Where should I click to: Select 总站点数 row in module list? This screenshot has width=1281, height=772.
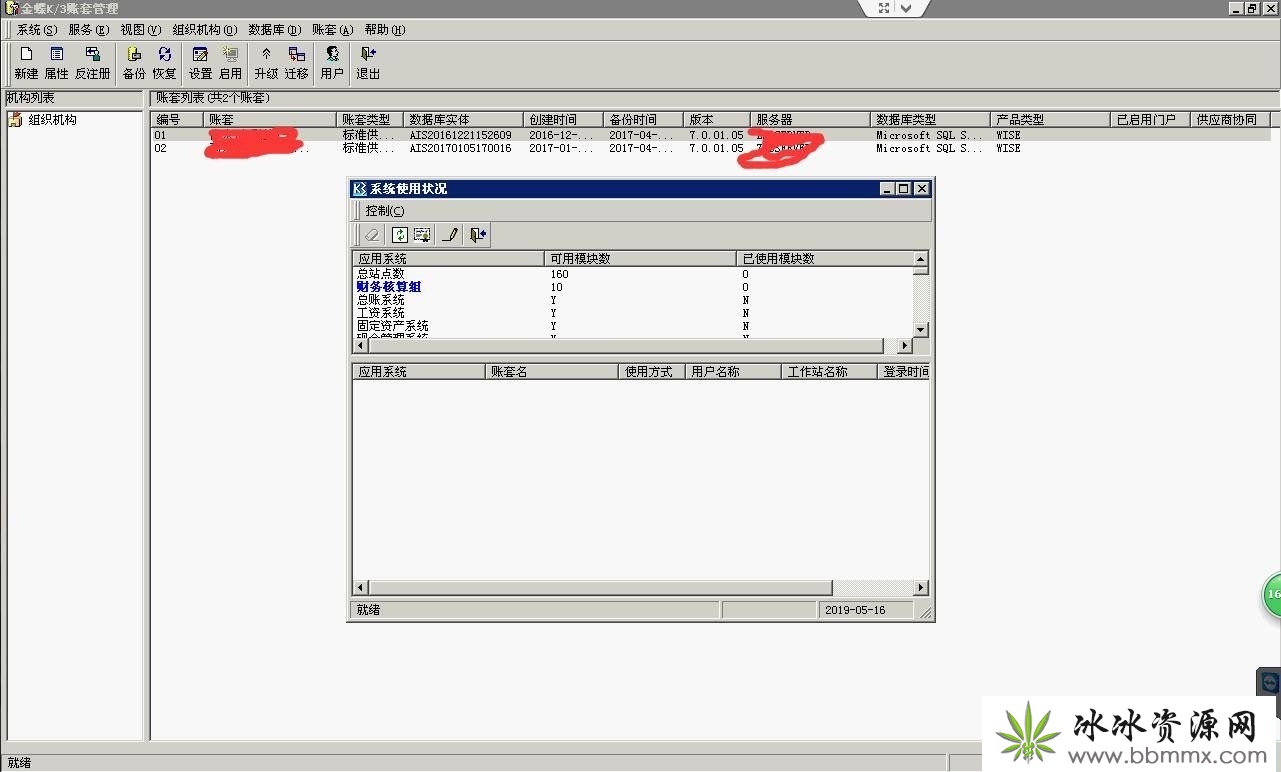point(633,274)
